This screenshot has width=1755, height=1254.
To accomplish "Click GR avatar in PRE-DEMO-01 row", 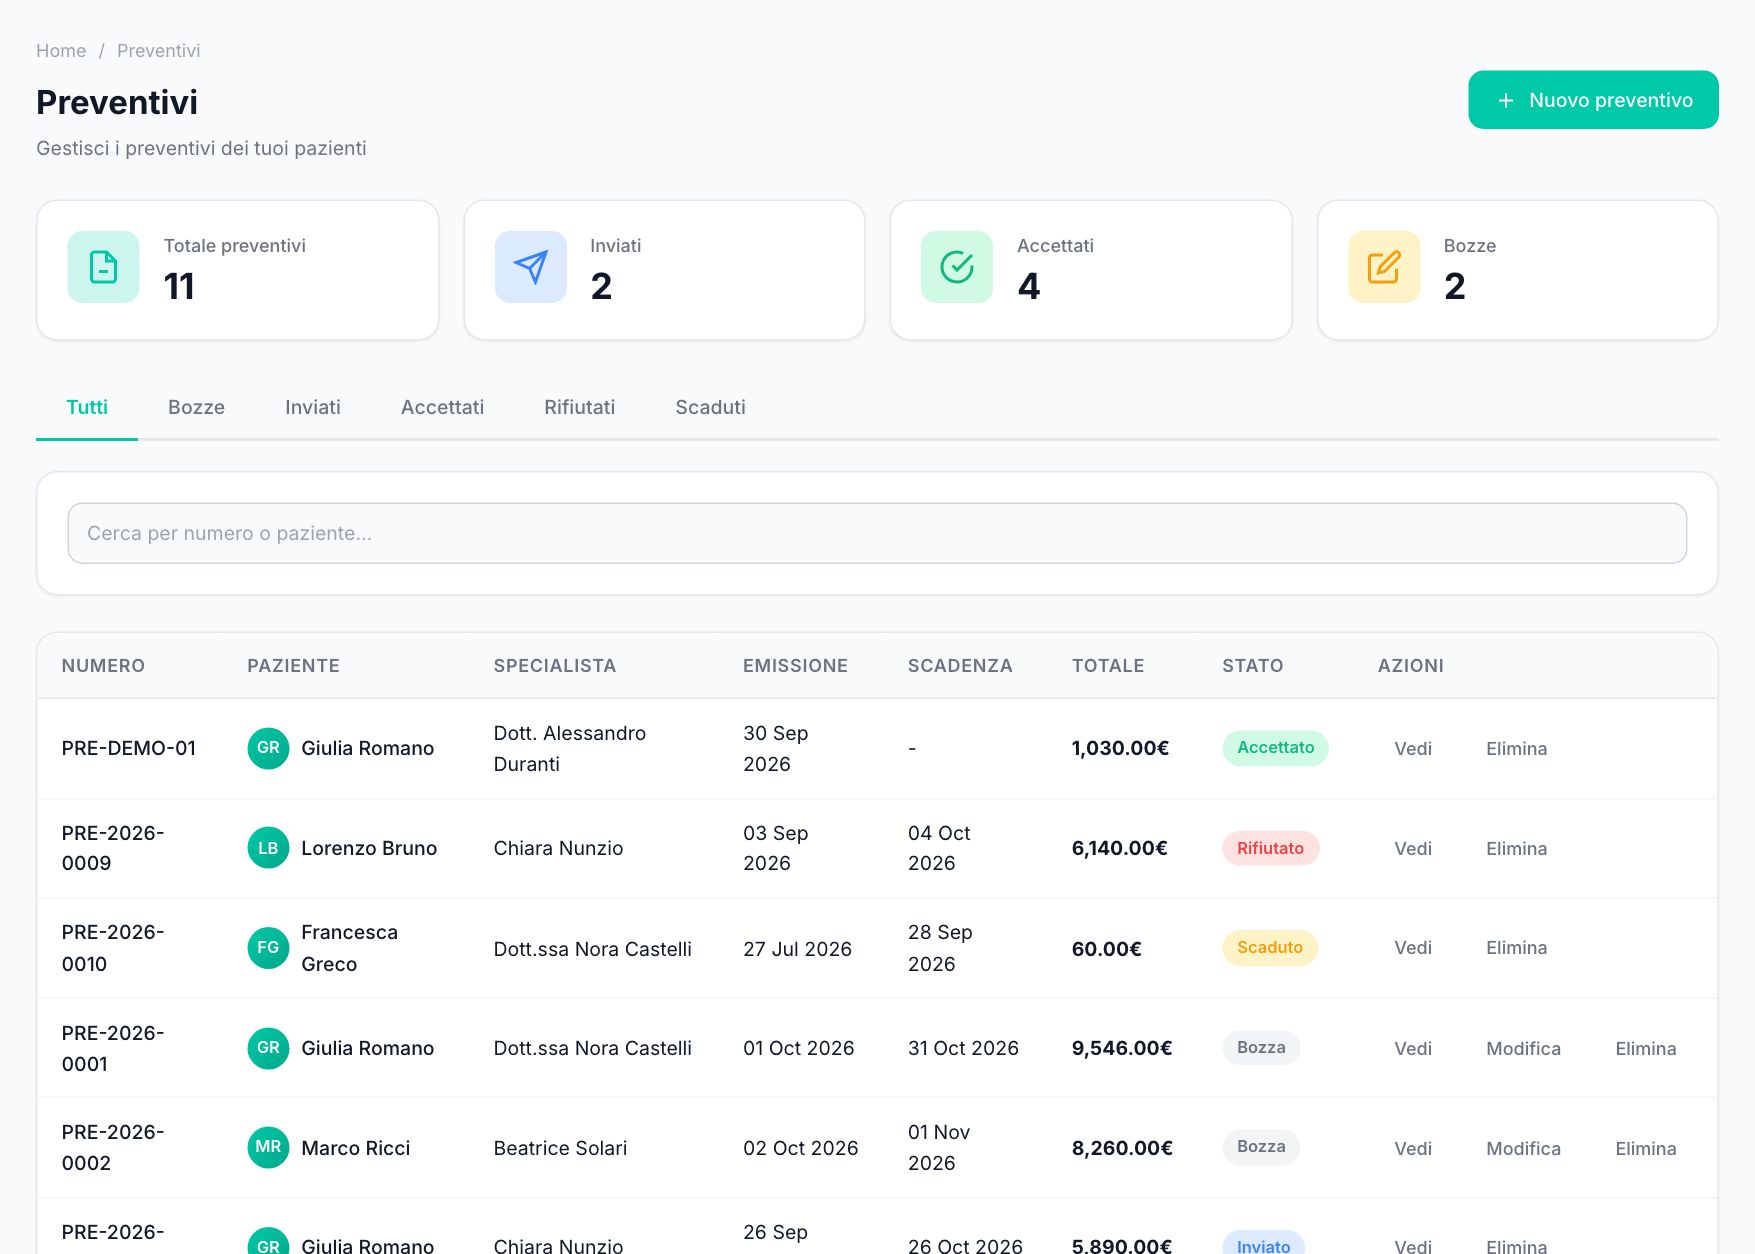I will (268, 748).
